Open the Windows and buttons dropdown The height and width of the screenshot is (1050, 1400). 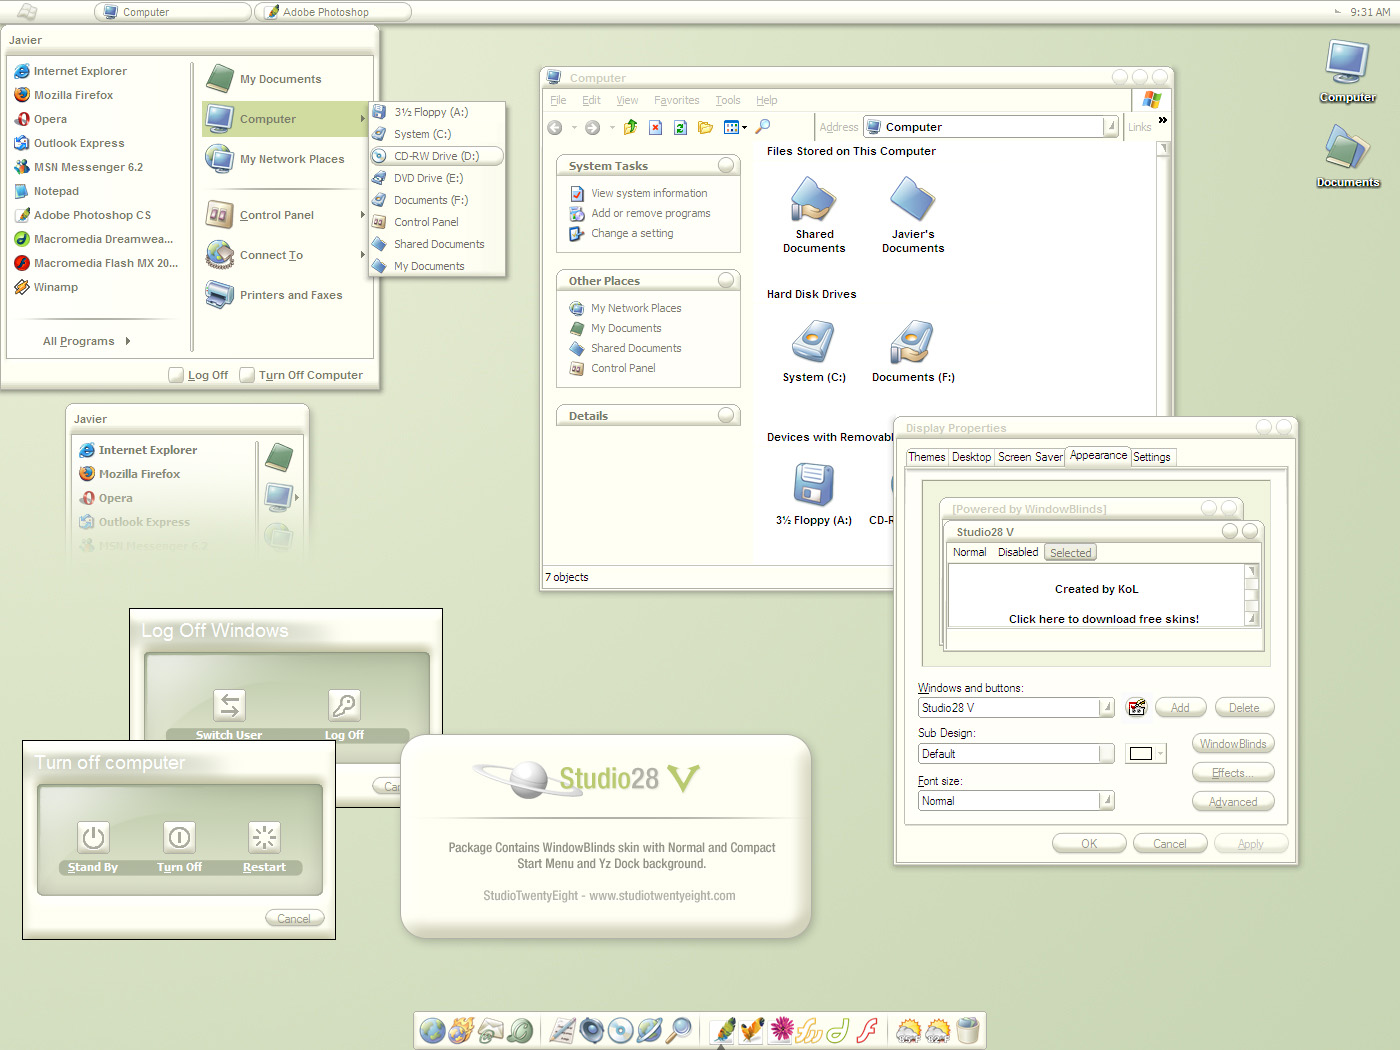(x=1106, y=708)
